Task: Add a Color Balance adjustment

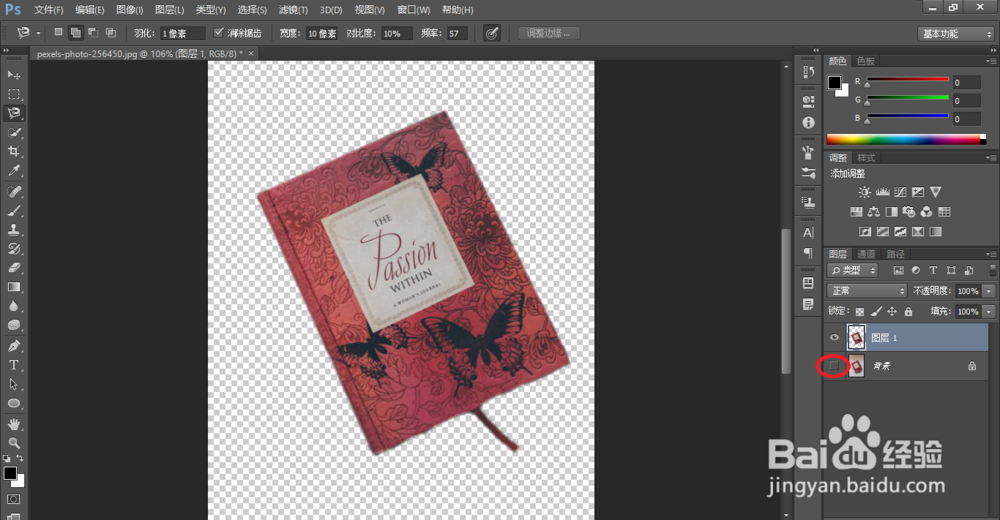Action: 874,212
